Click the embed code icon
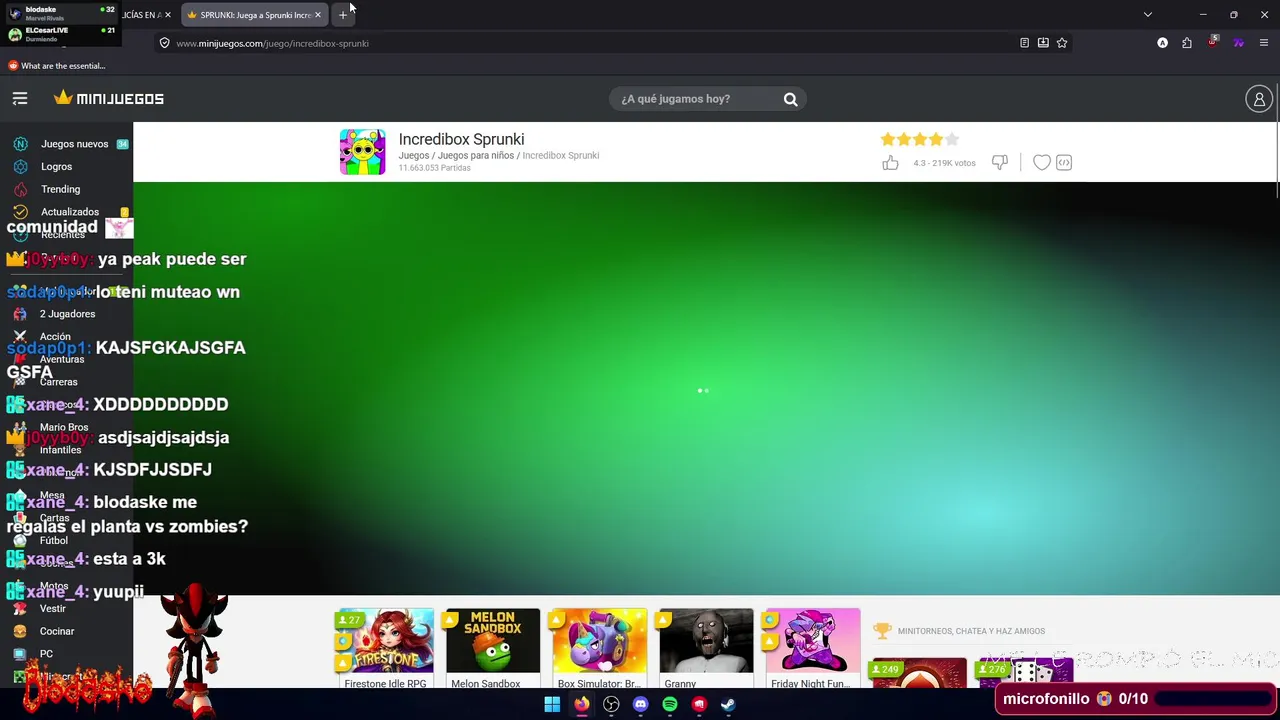 click(1064, 162)
